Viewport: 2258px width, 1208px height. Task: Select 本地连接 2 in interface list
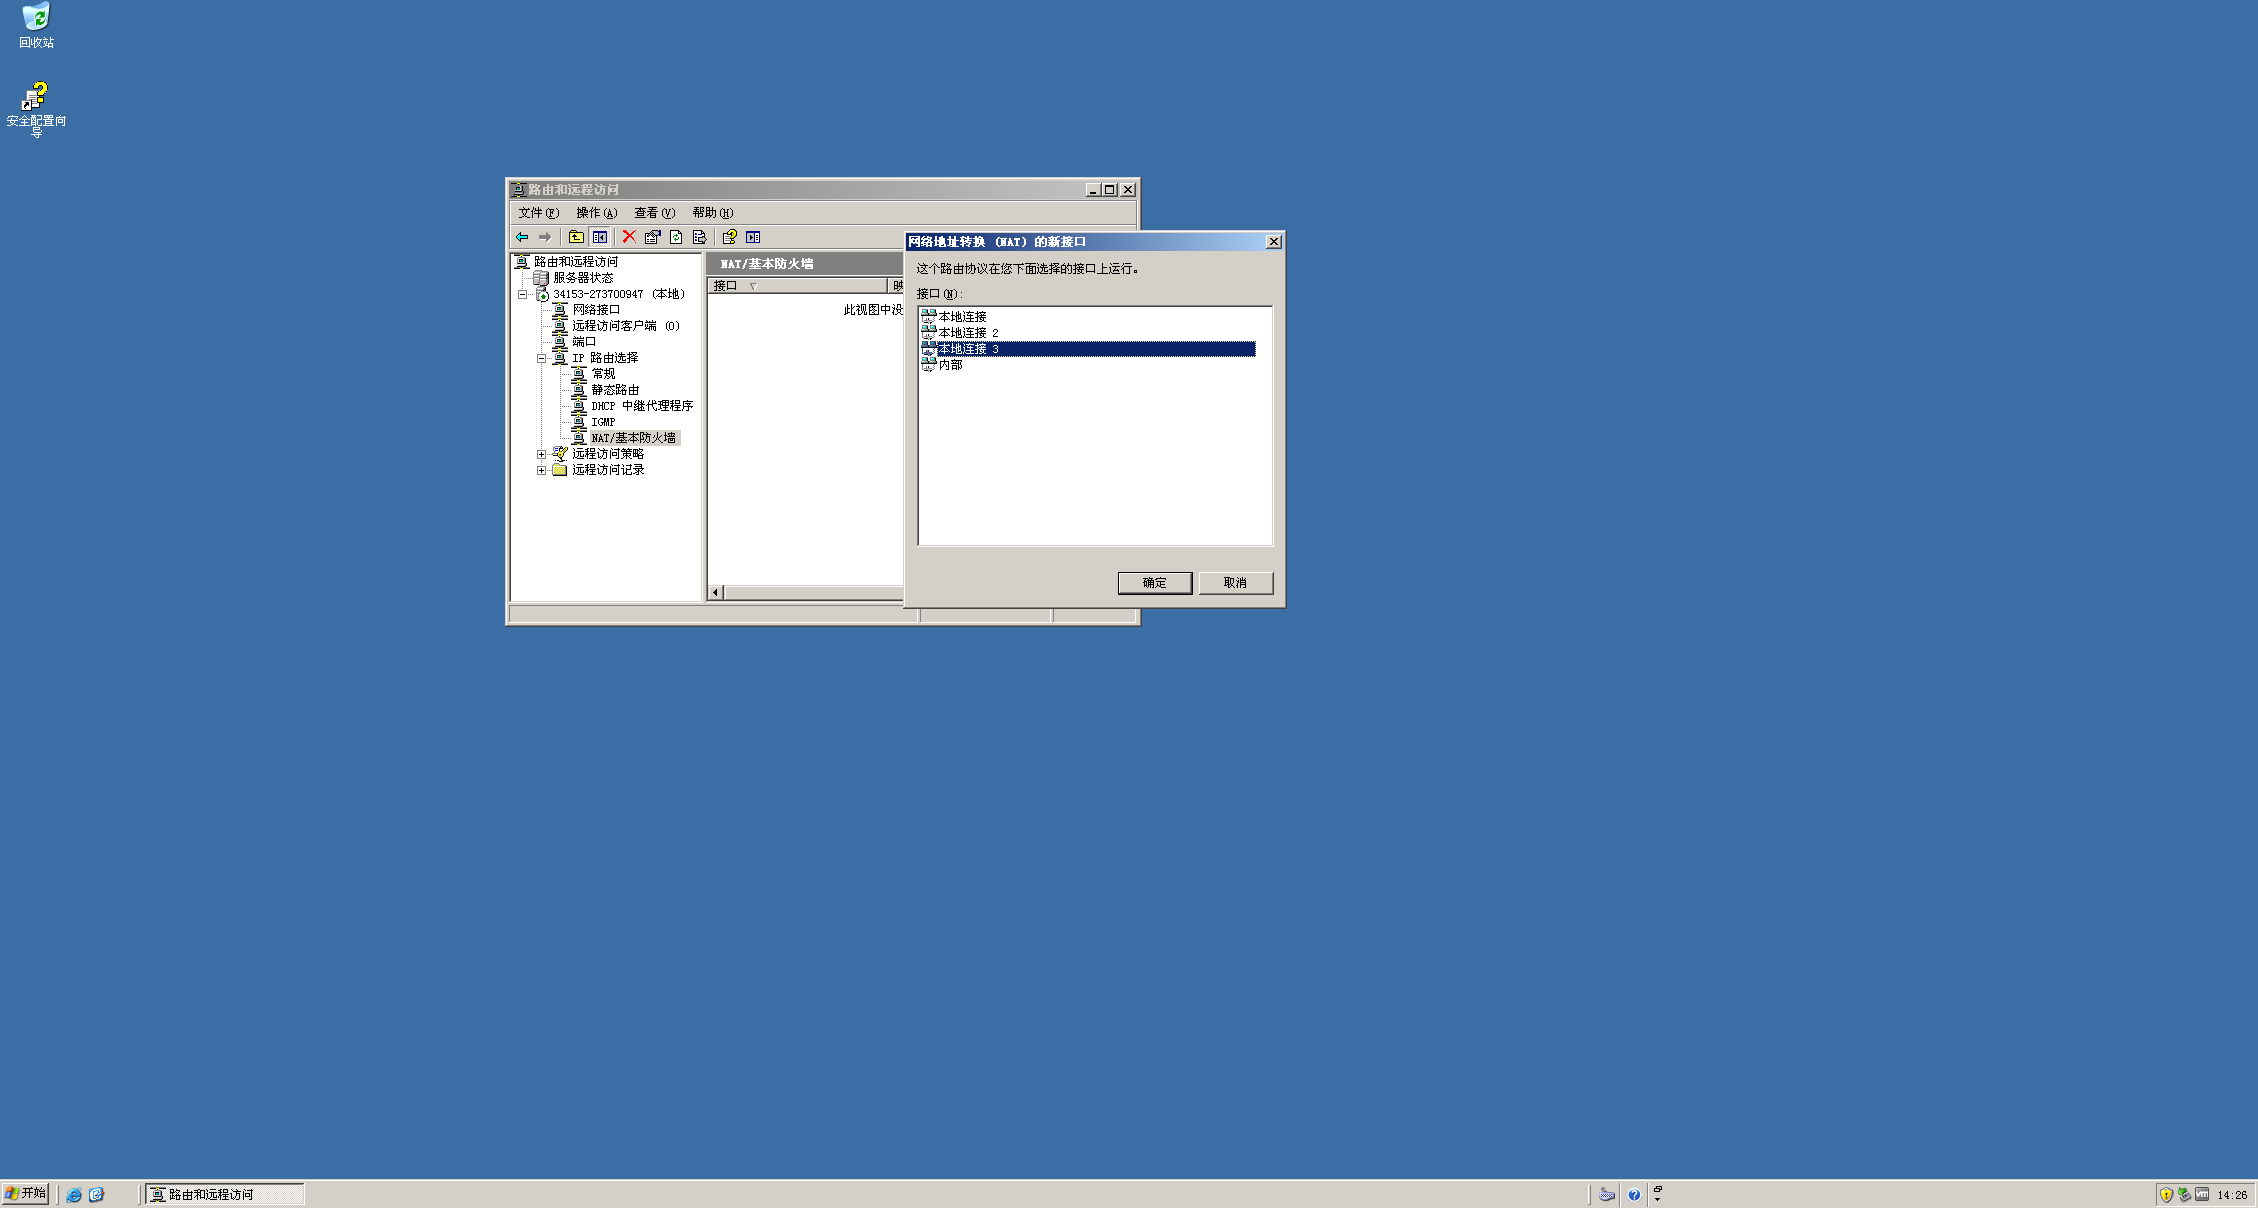(x=967, y=333)
